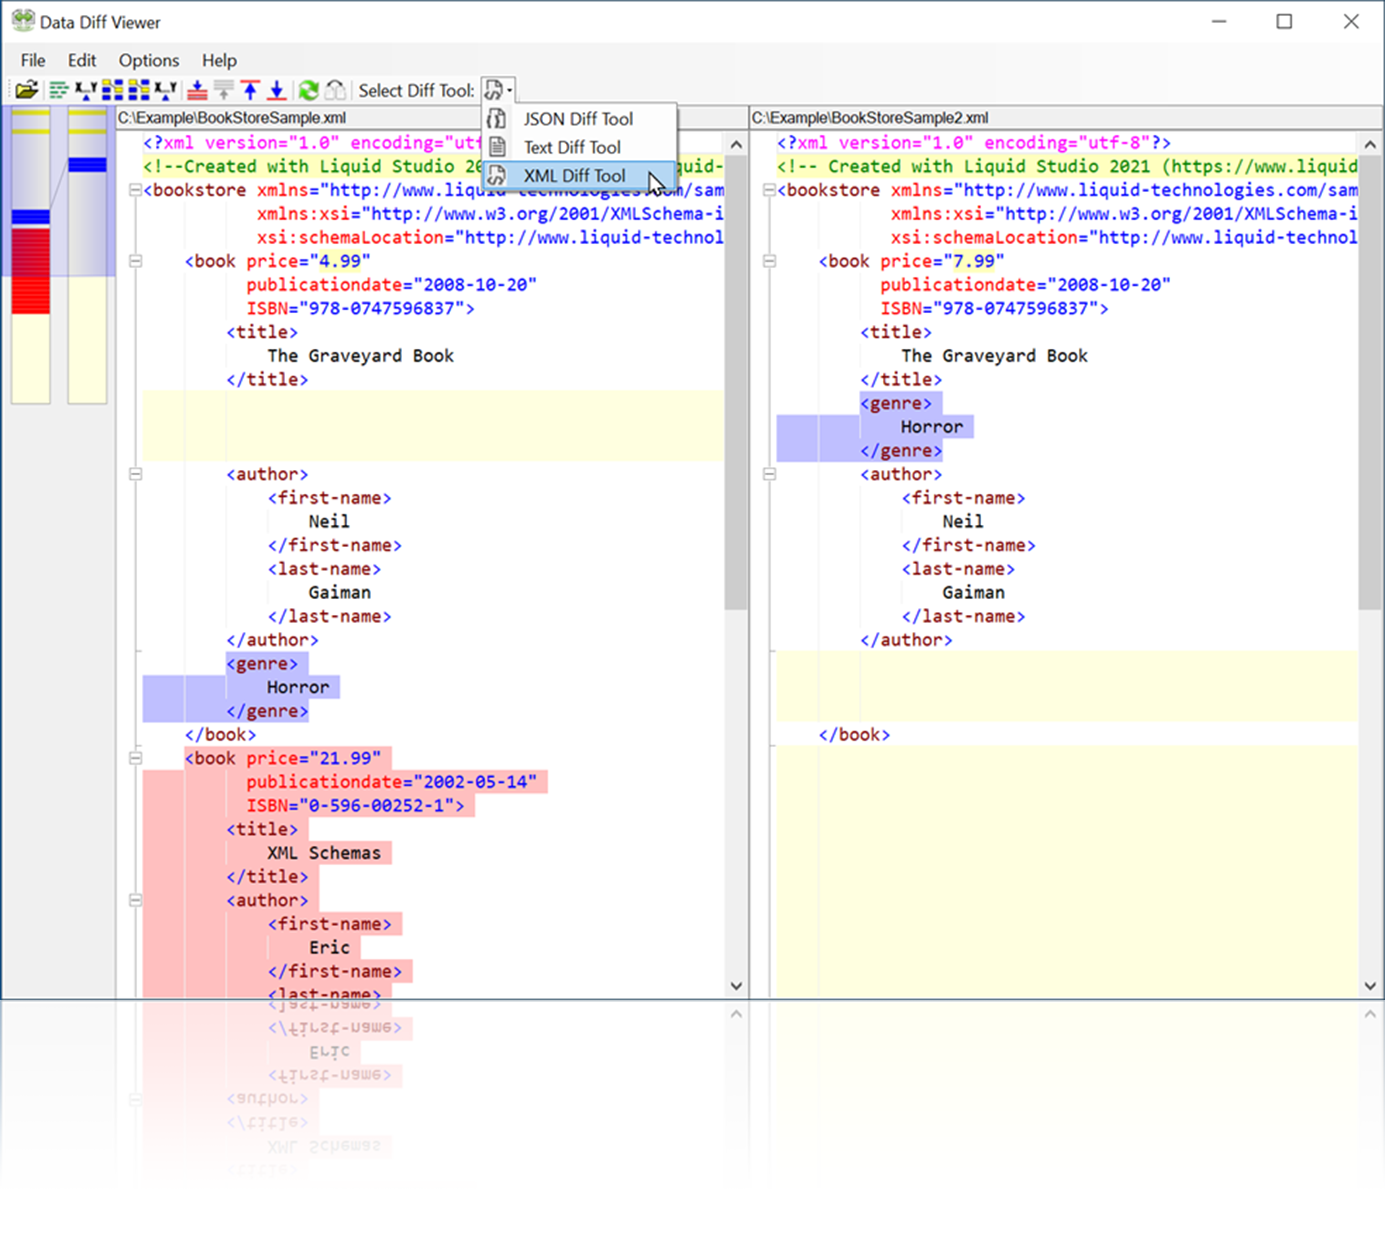Open the Options menu

[x=149, y=60]
